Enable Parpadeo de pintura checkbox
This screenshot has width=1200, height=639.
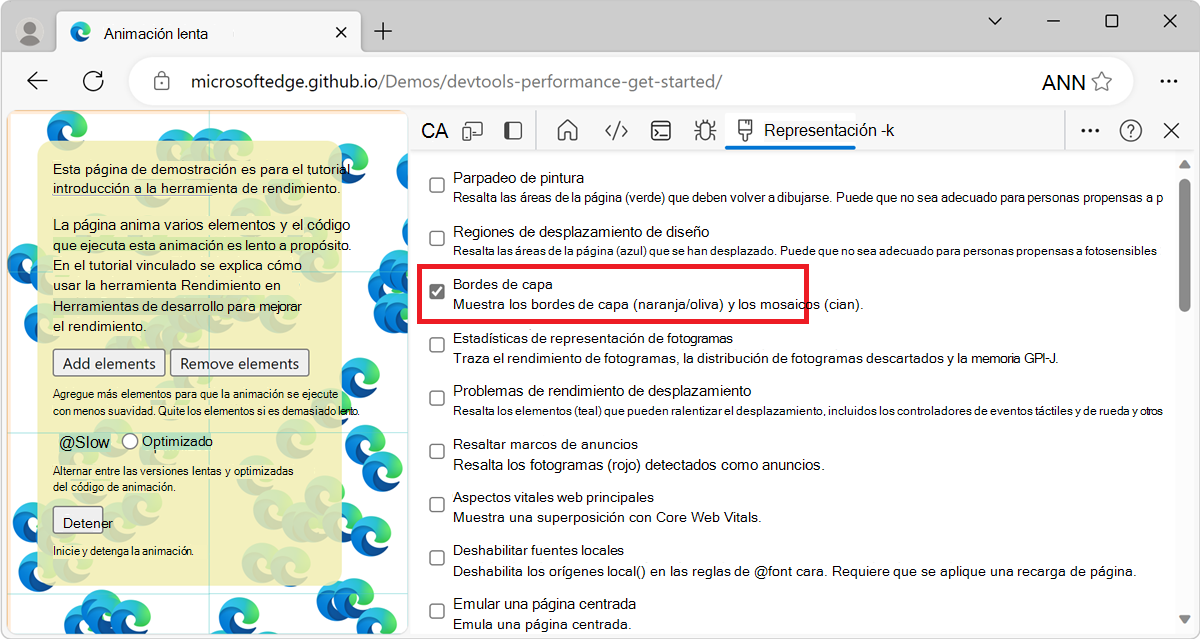(x=437, y=185)
